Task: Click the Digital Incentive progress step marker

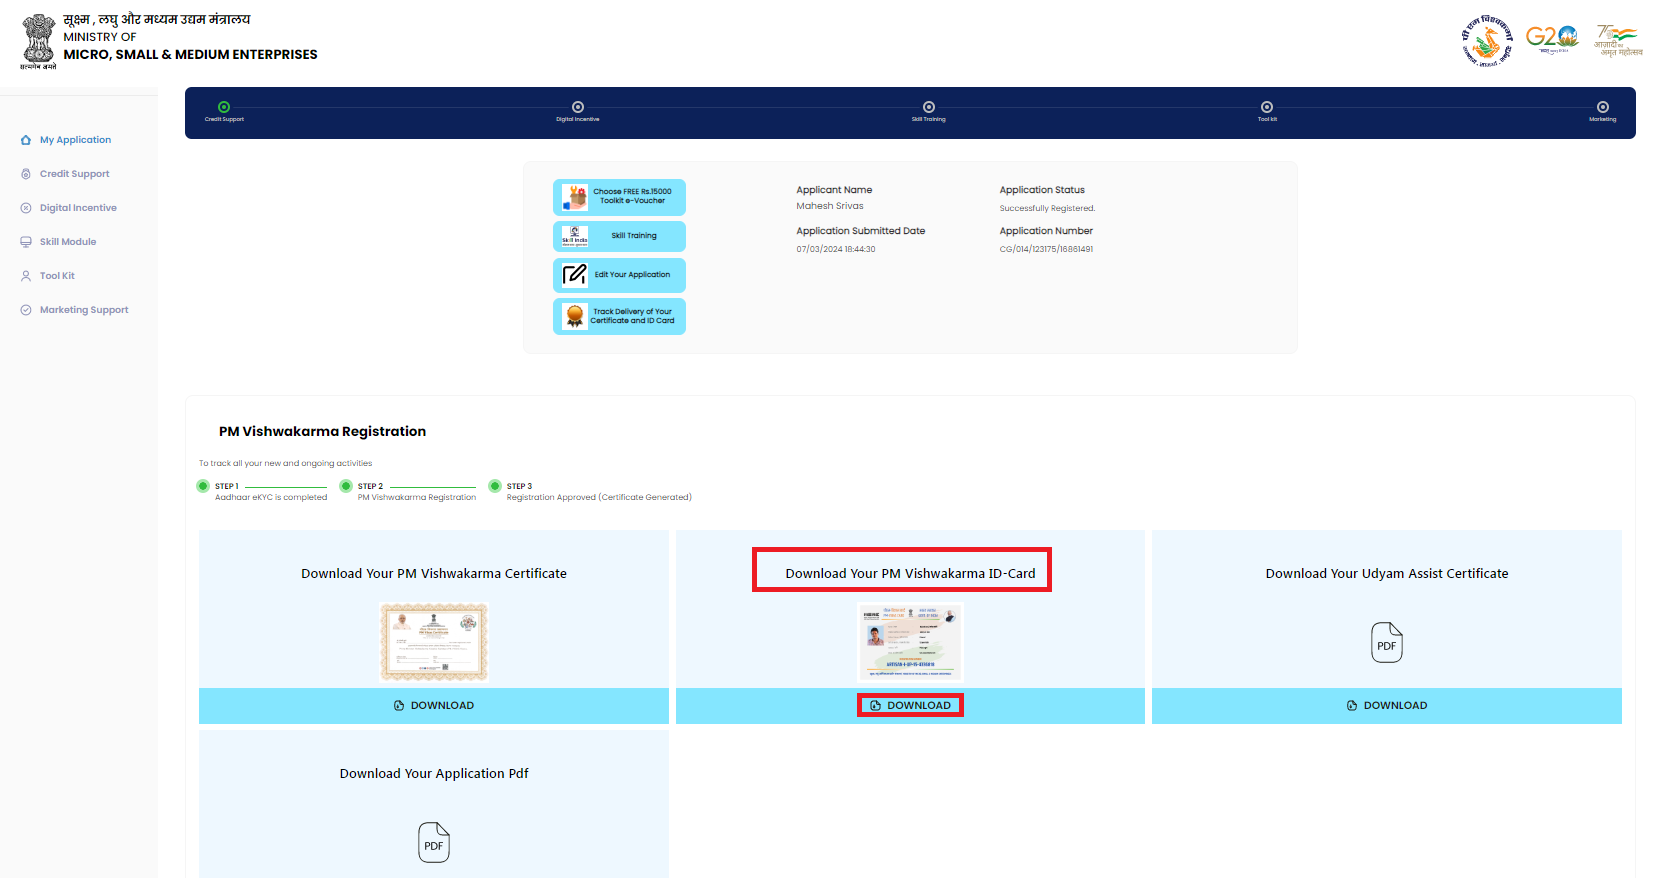Action: pos(578,107)
